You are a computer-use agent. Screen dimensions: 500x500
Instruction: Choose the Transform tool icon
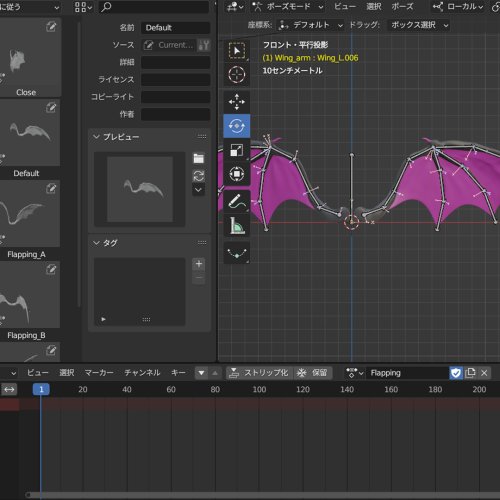(237, 174)
